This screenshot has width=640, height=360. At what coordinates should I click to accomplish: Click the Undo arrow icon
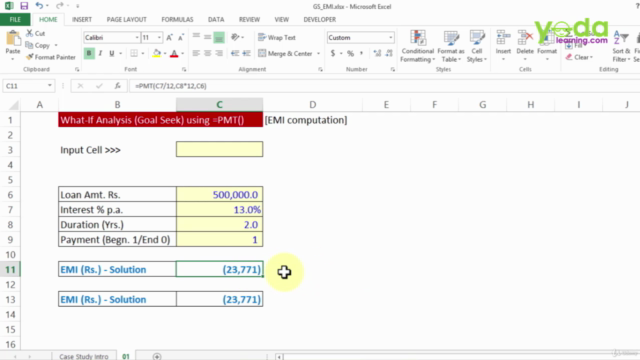39,6
